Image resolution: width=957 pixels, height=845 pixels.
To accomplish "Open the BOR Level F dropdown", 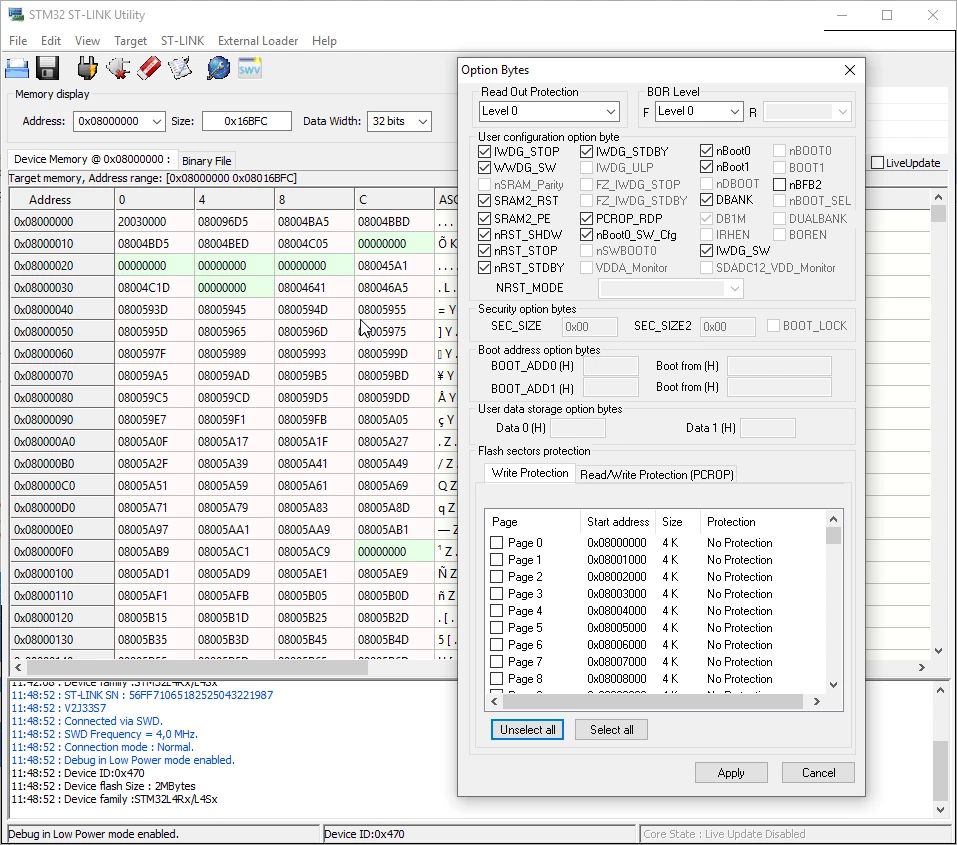I will pos(735,111).
